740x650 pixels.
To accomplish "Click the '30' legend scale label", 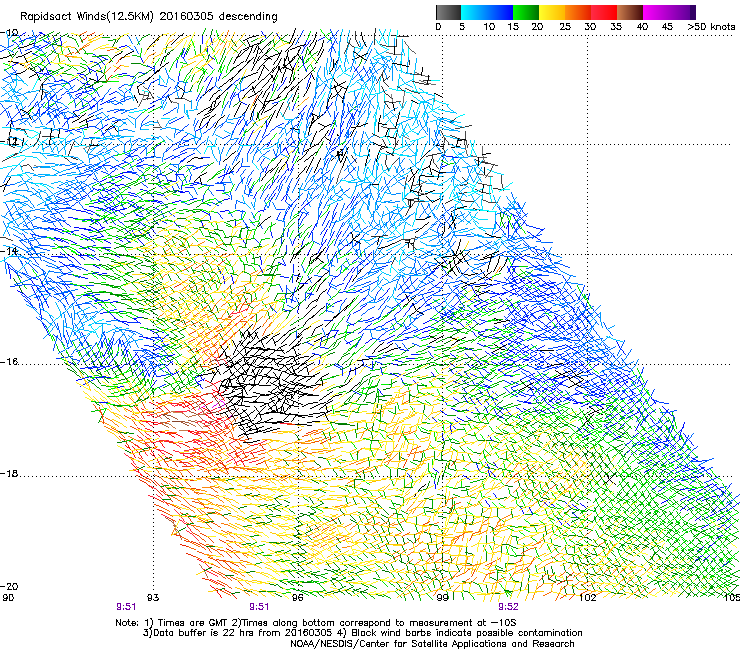I will pos(590,27).
